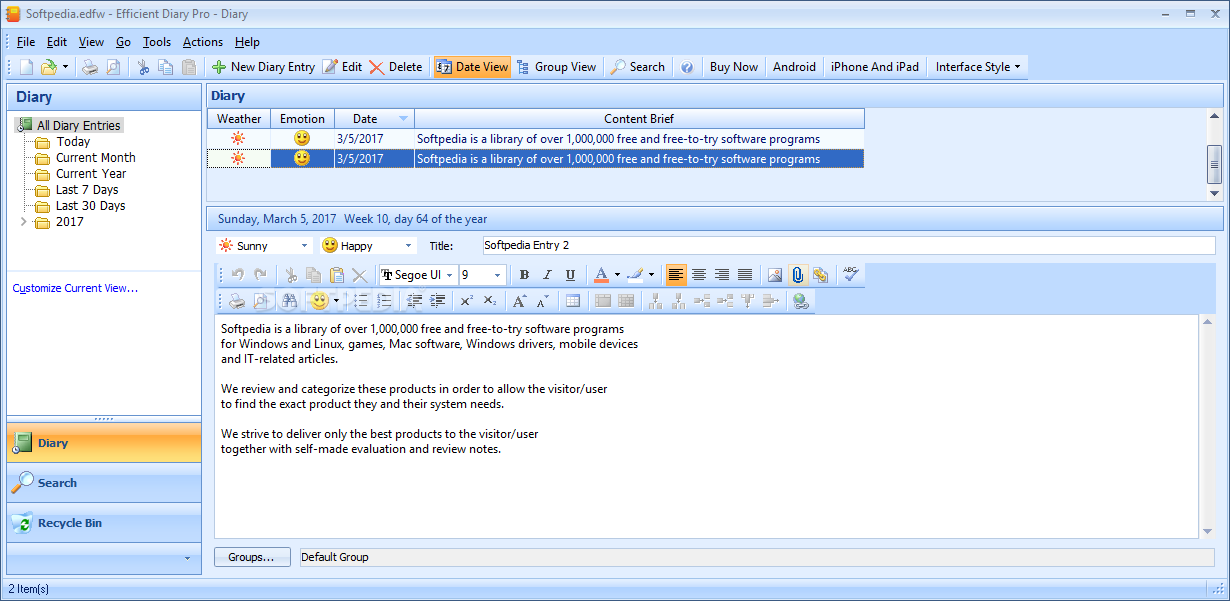
Task: Open the emoticon dropdown arrow
Action: (336, 300)
